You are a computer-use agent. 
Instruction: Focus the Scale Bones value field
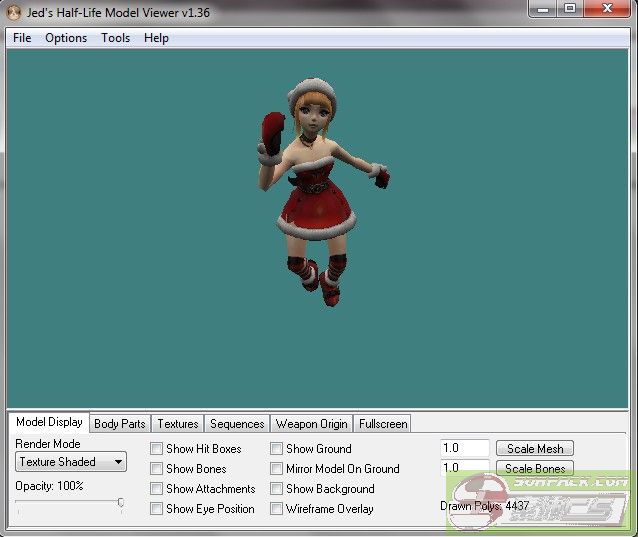(x=465, y=467)
